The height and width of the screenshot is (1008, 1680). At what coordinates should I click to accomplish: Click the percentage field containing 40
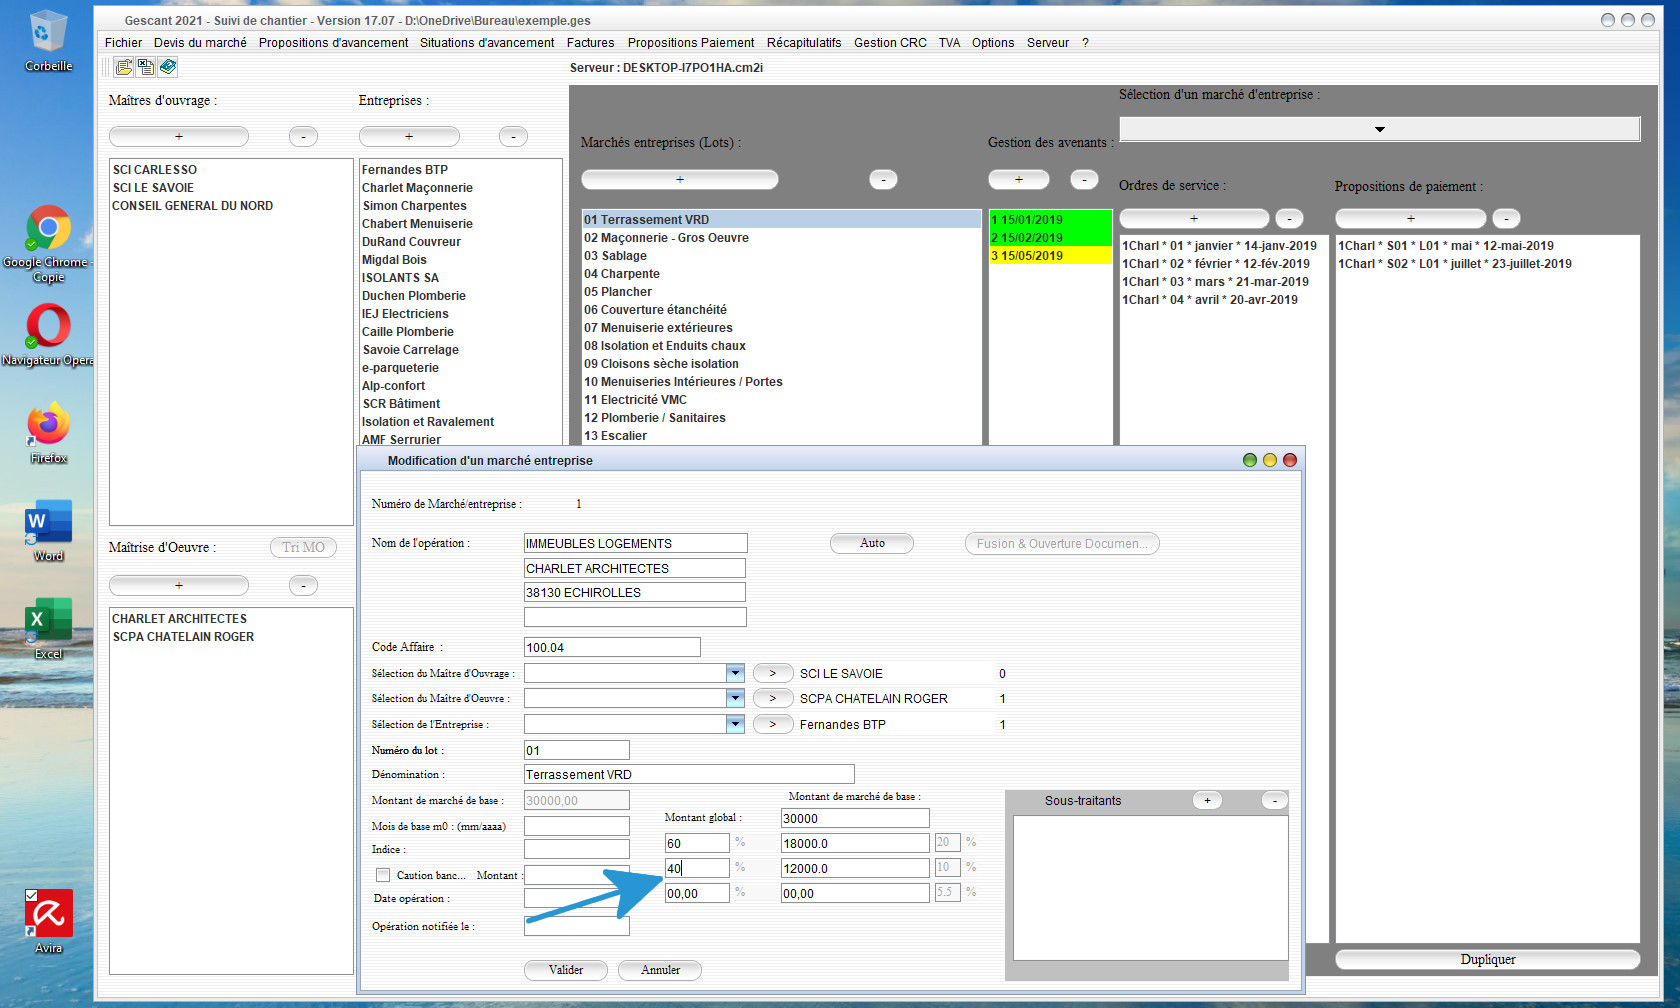tap(697, 868)
